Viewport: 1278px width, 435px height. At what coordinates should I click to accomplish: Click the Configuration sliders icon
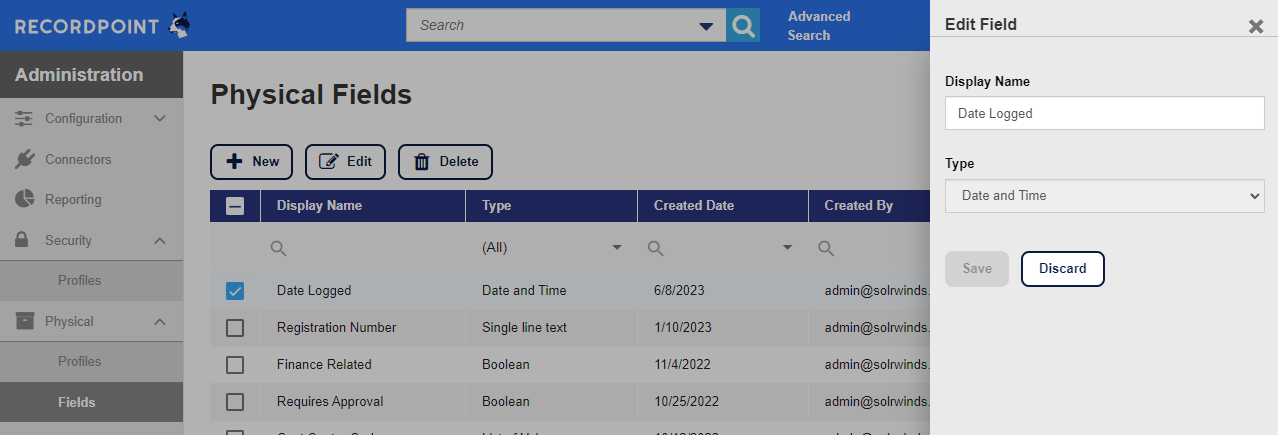point(25,118)
